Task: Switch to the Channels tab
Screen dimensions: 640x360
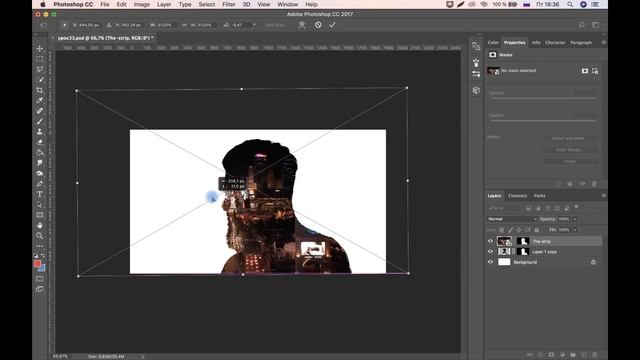Action: [x=518, y=196]
